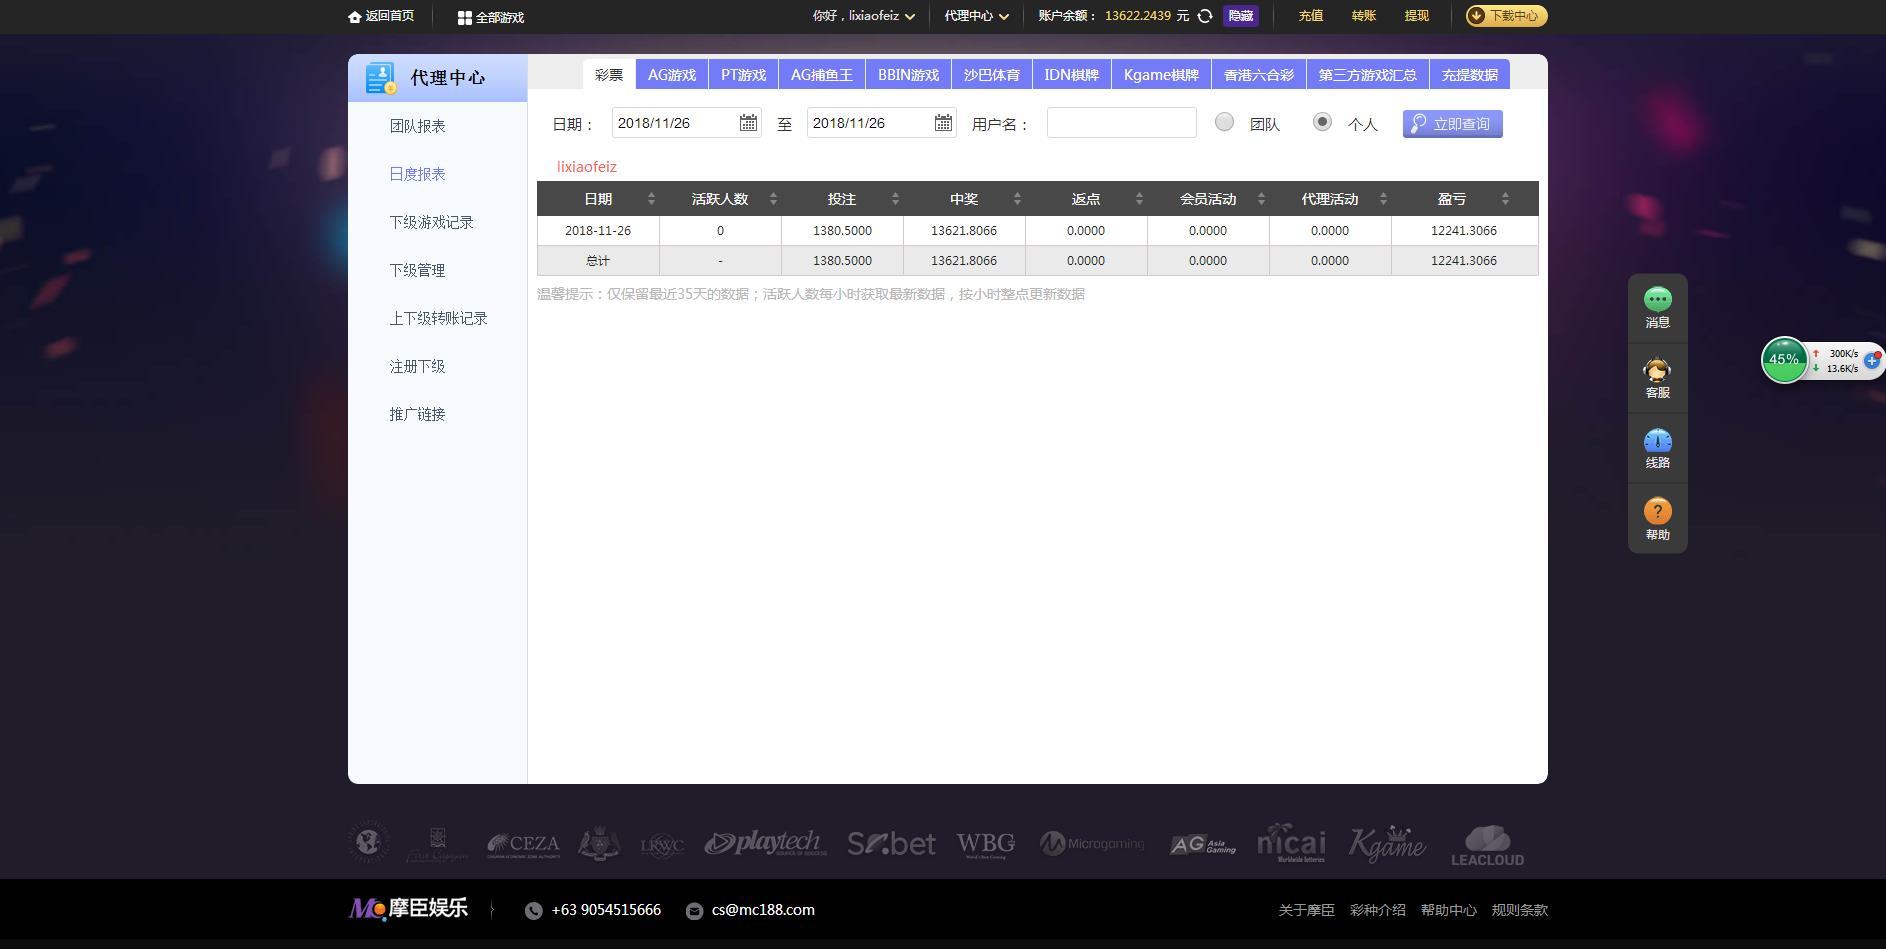The image size is (1886, 949).
Task: Open the AG捕鱼王 tab
Action: pyautogui.click(x=822, y=75)
